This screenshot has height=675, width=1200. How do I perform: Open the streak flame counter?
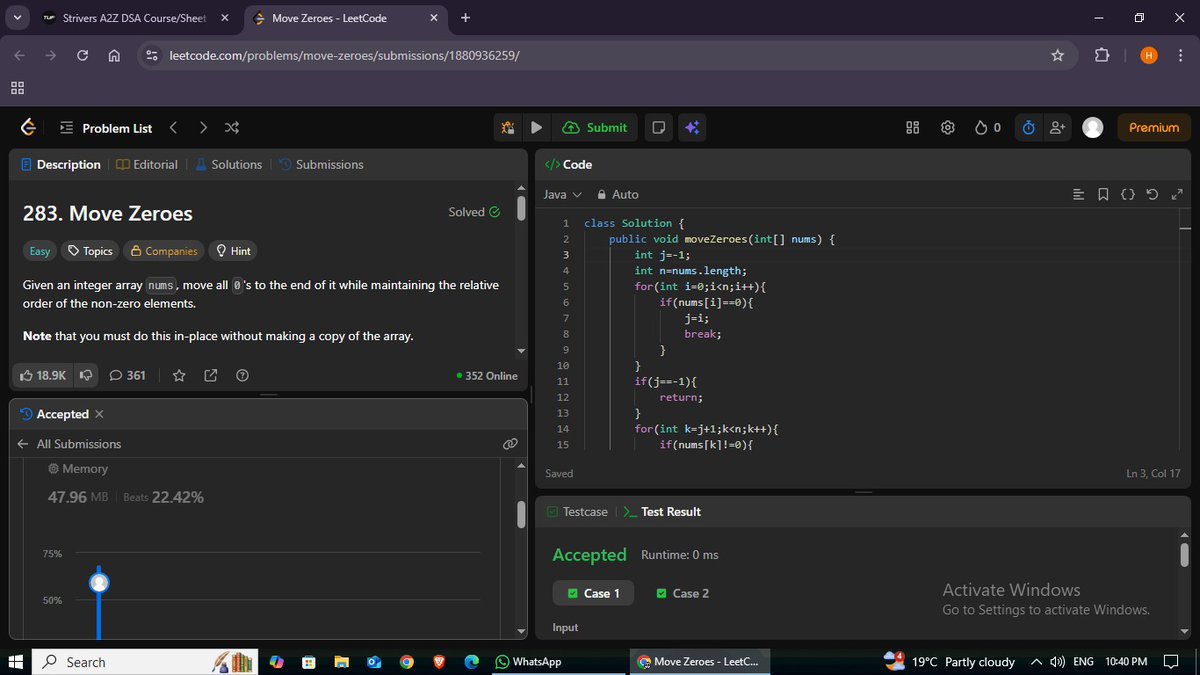(x=987, y=127)
